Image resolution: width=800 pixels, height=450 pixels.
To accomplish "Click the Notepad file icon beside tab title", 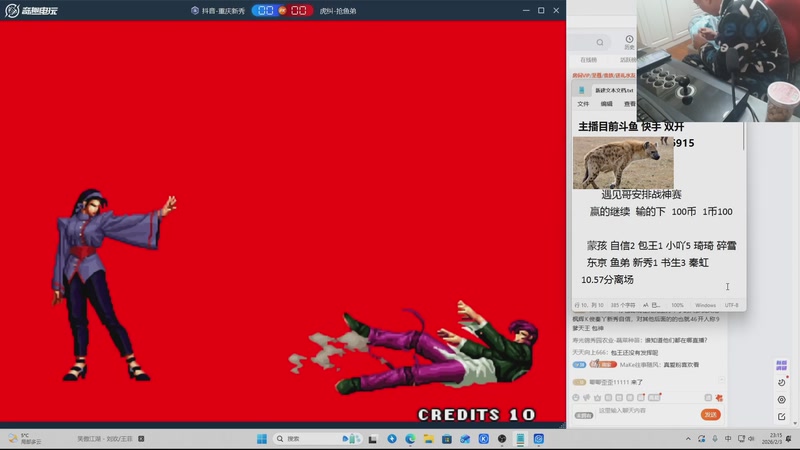I will (582, 90).
